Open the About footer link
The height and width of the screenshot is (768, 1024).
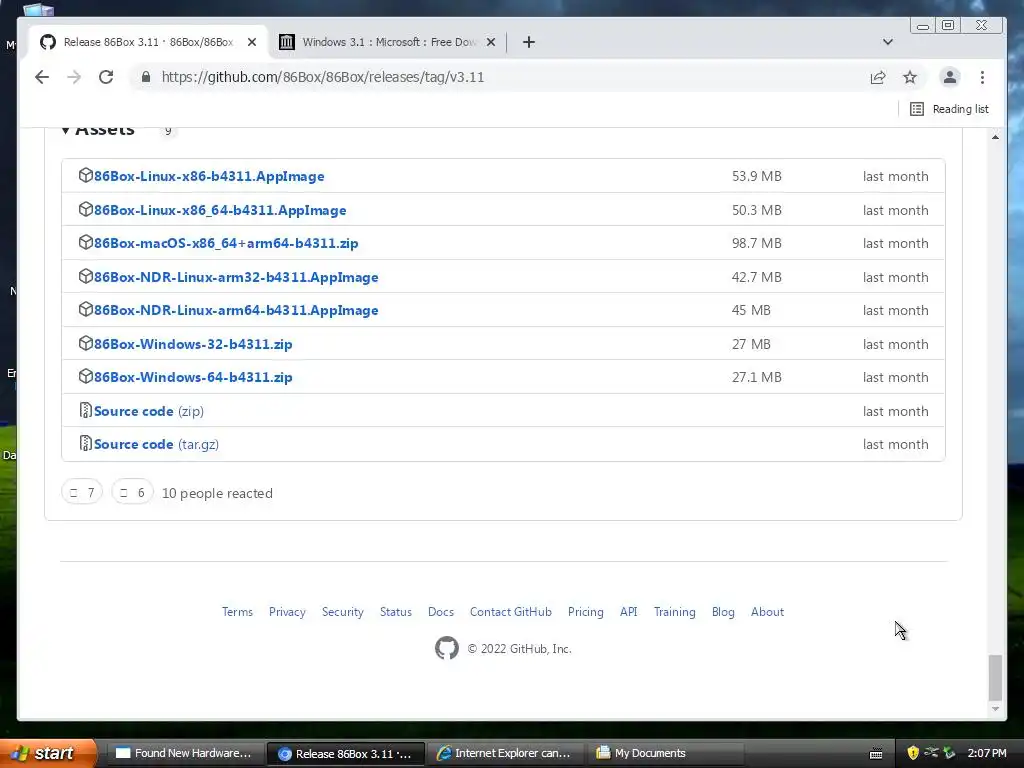(767, 612)
